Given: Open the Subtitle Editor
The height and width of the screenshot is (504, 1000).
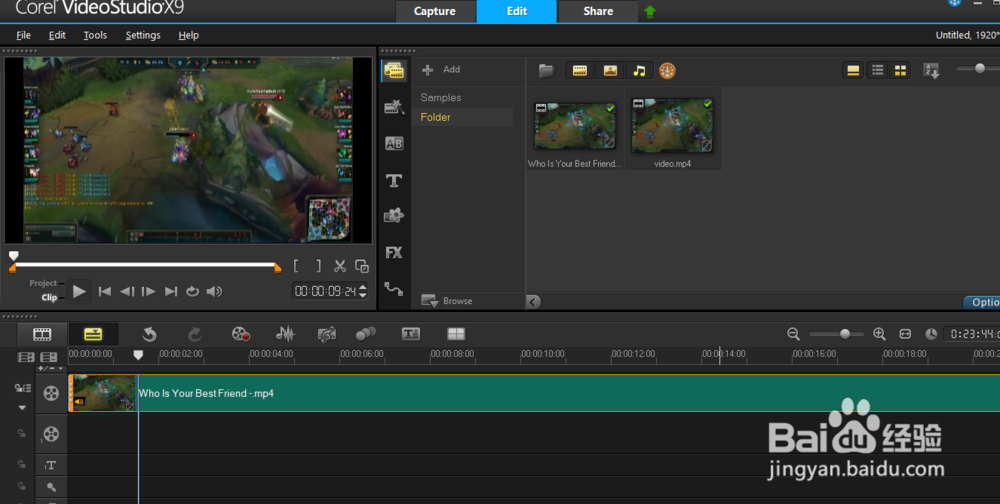Looking at the screenshot, I should point(411,334).
